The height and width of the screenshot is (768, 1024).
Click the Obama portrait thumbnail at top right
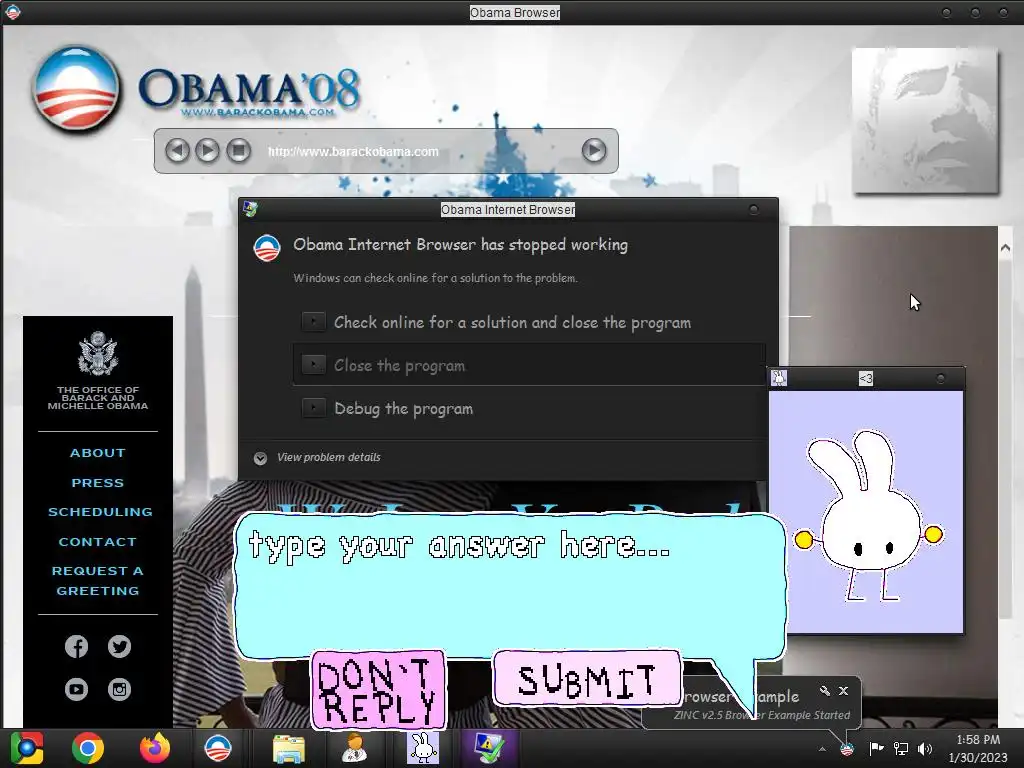(x=925, y=121)
